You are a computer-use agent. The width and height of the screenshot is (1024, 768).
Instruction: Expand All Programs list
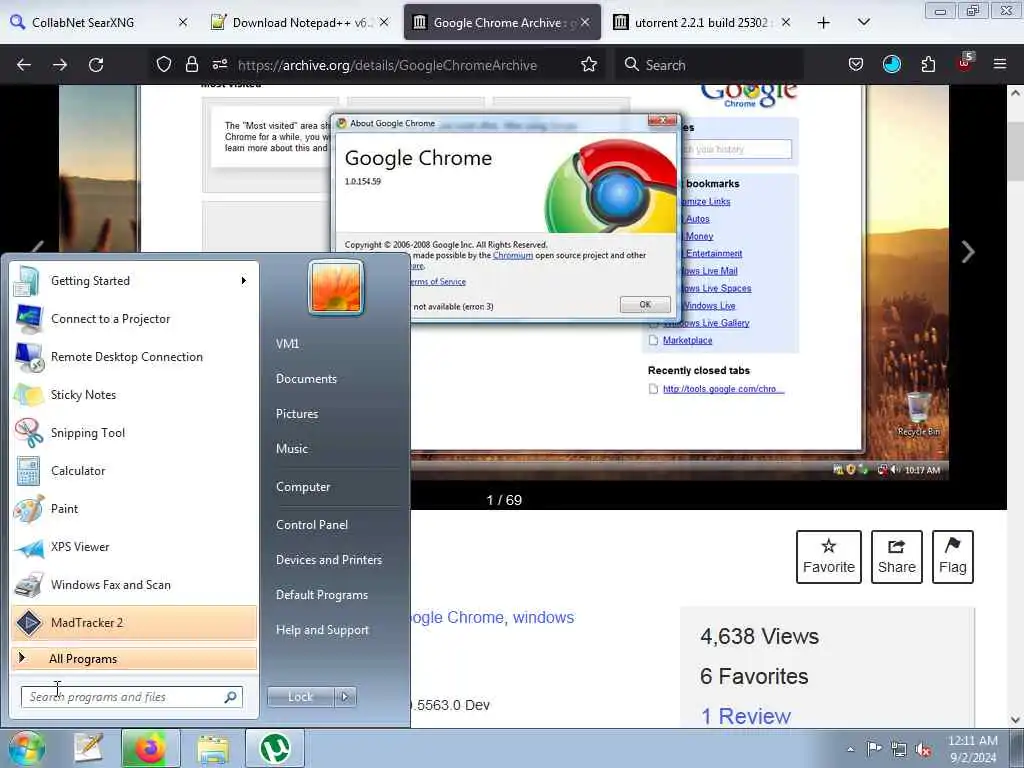[x=134, y=659]
